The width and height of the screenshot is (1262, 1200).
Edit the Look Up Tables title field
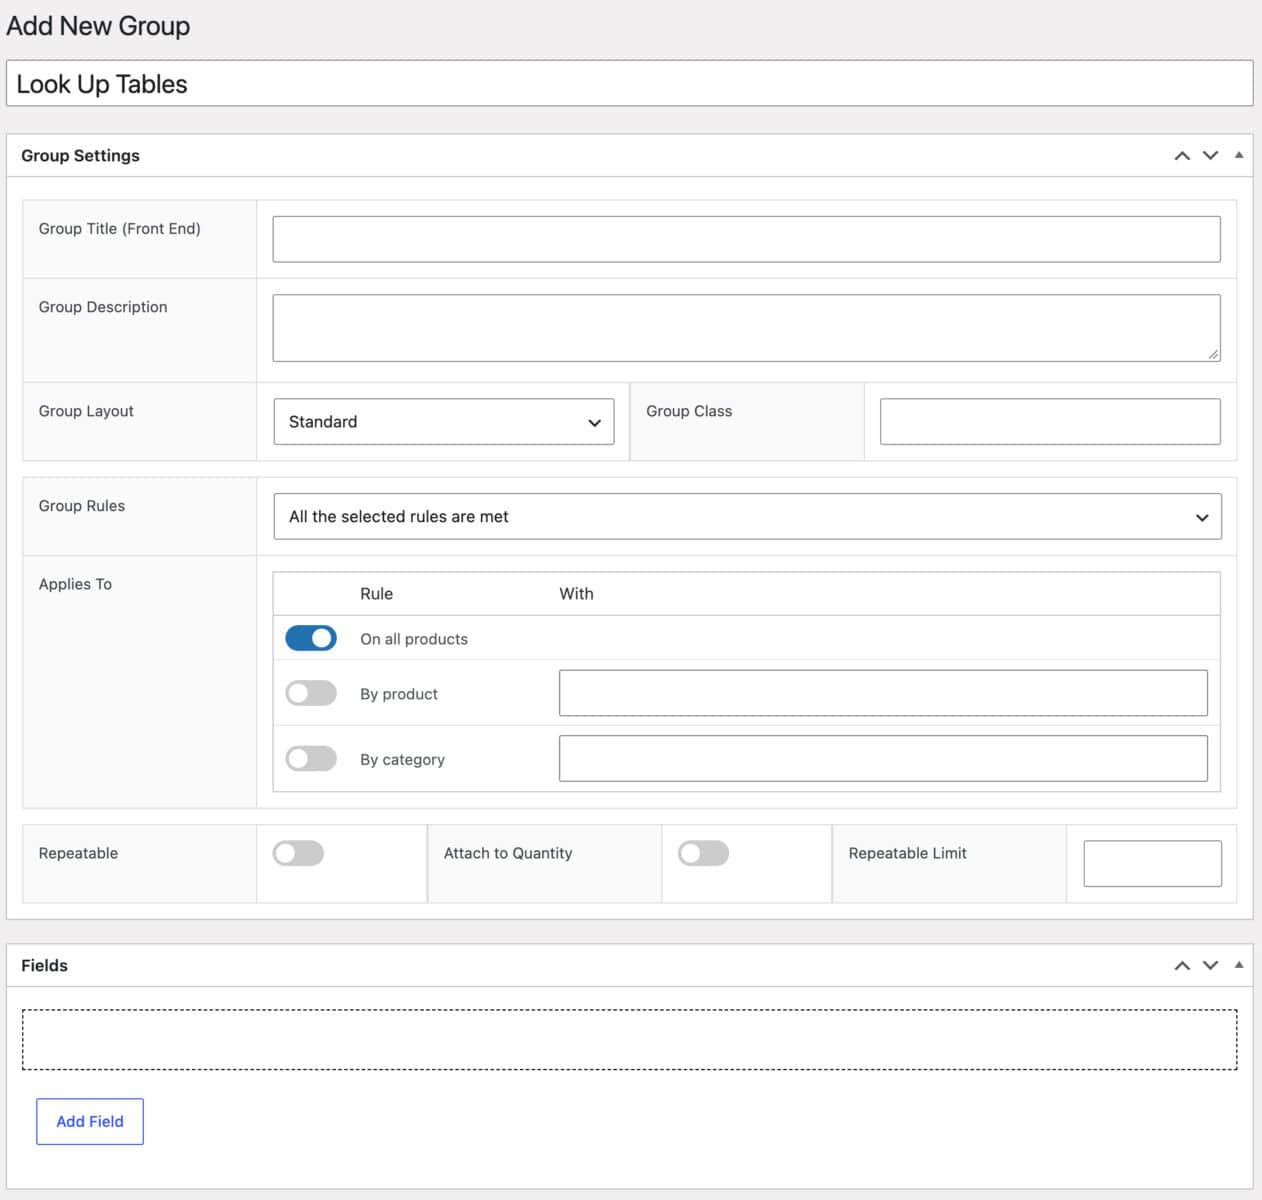(x=630, y=84)
